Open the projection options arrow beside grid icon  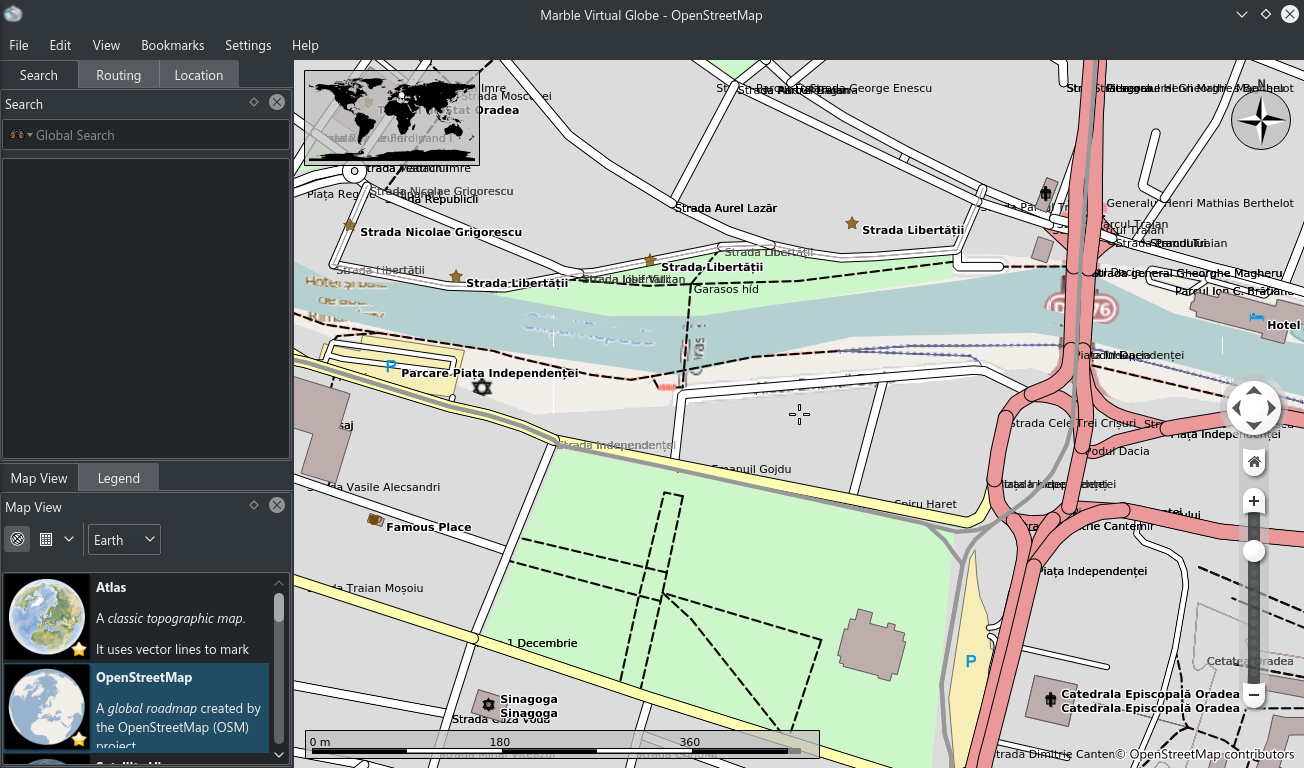click(x=69, y=540)
